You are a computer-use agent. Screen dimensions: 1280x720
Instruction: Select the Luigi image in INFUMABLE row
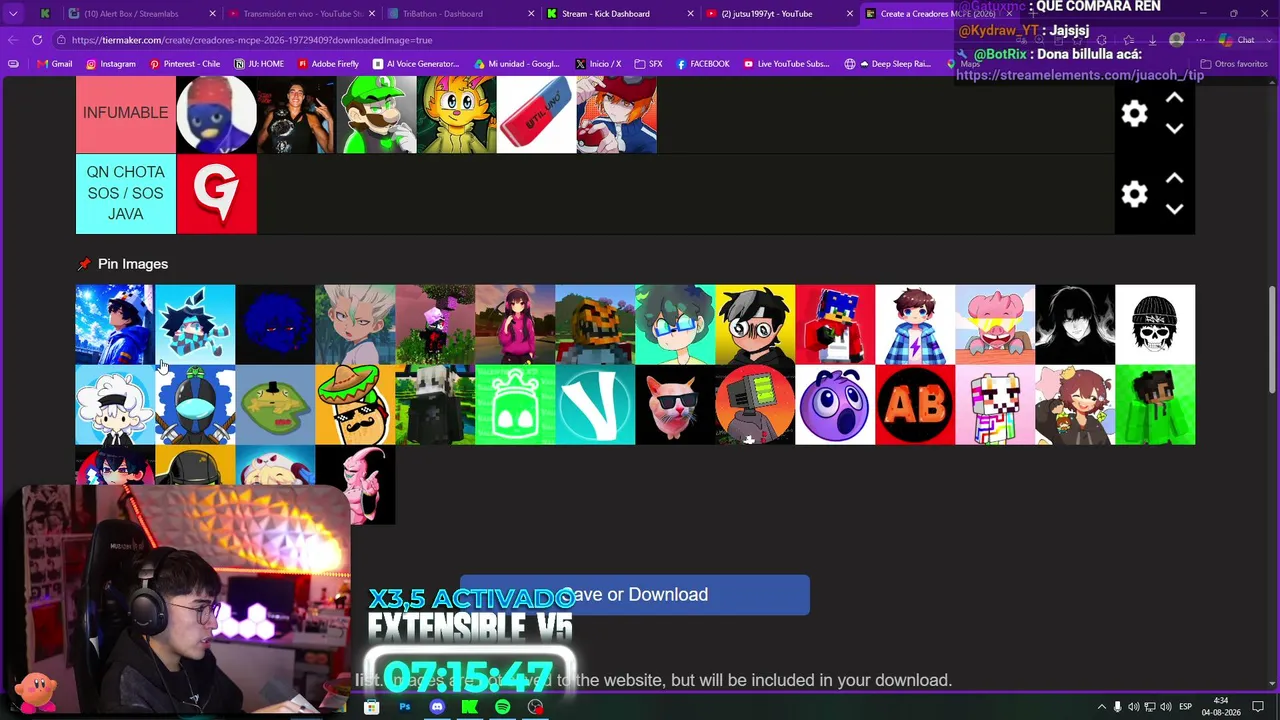(x=377, y=114)
